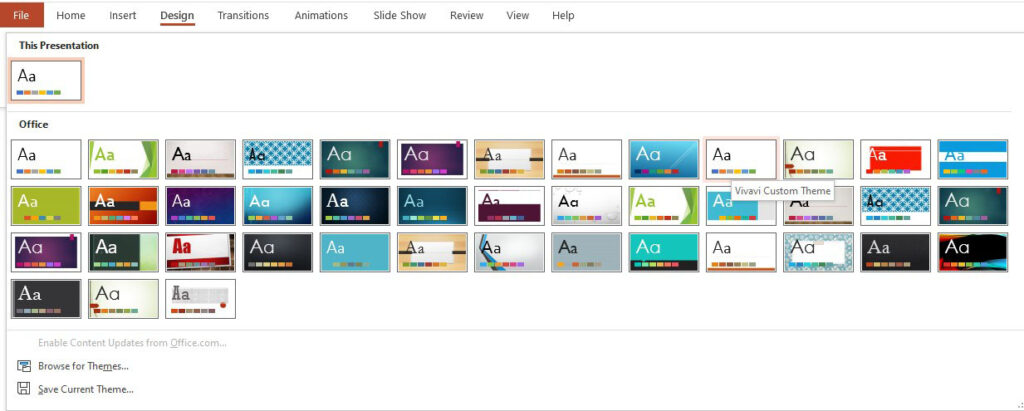Open the View tab
The image size is (1024, 411).
518,15
